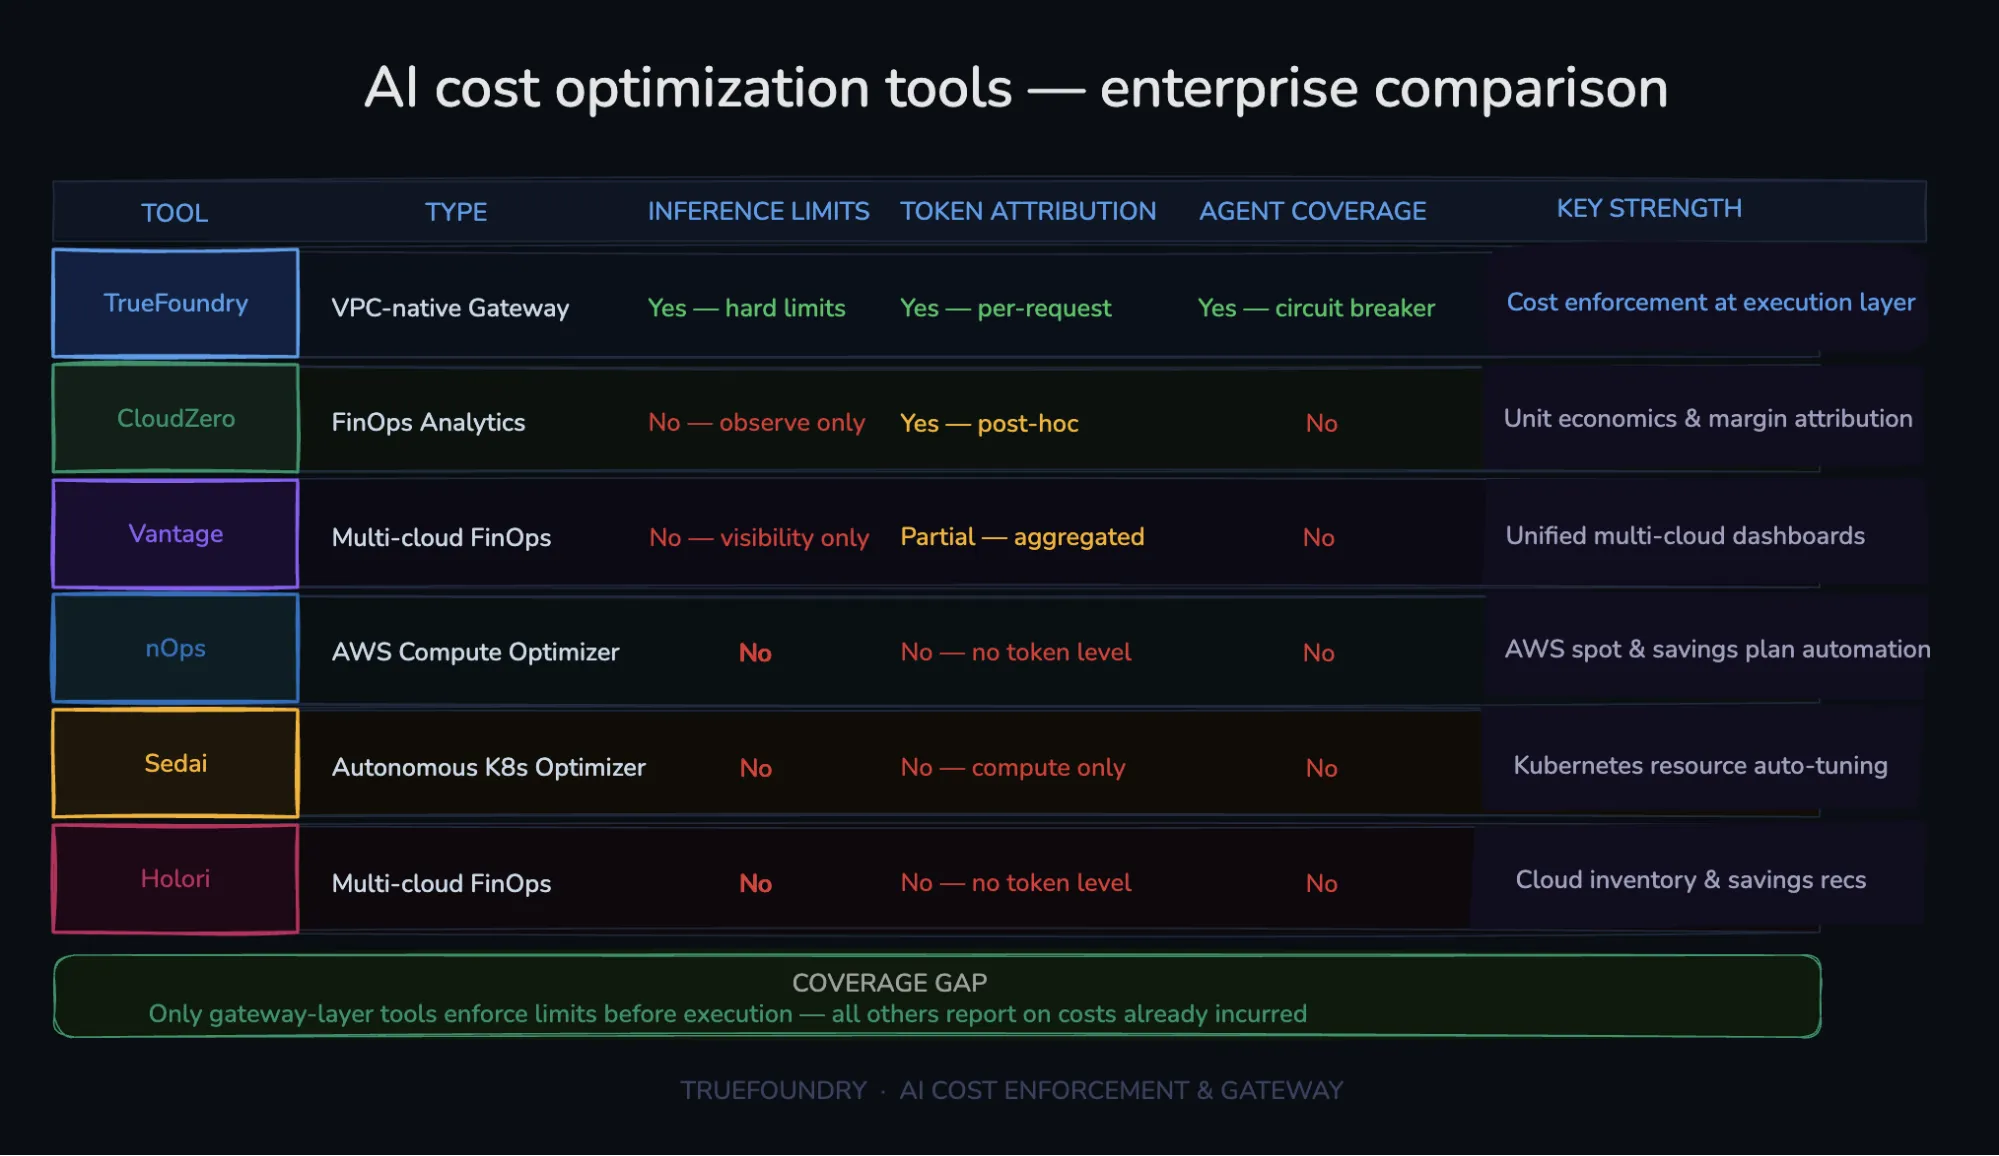Select the TrueFoundry tool box
Screen dimensions: 1999x1156
coord(175,303)
